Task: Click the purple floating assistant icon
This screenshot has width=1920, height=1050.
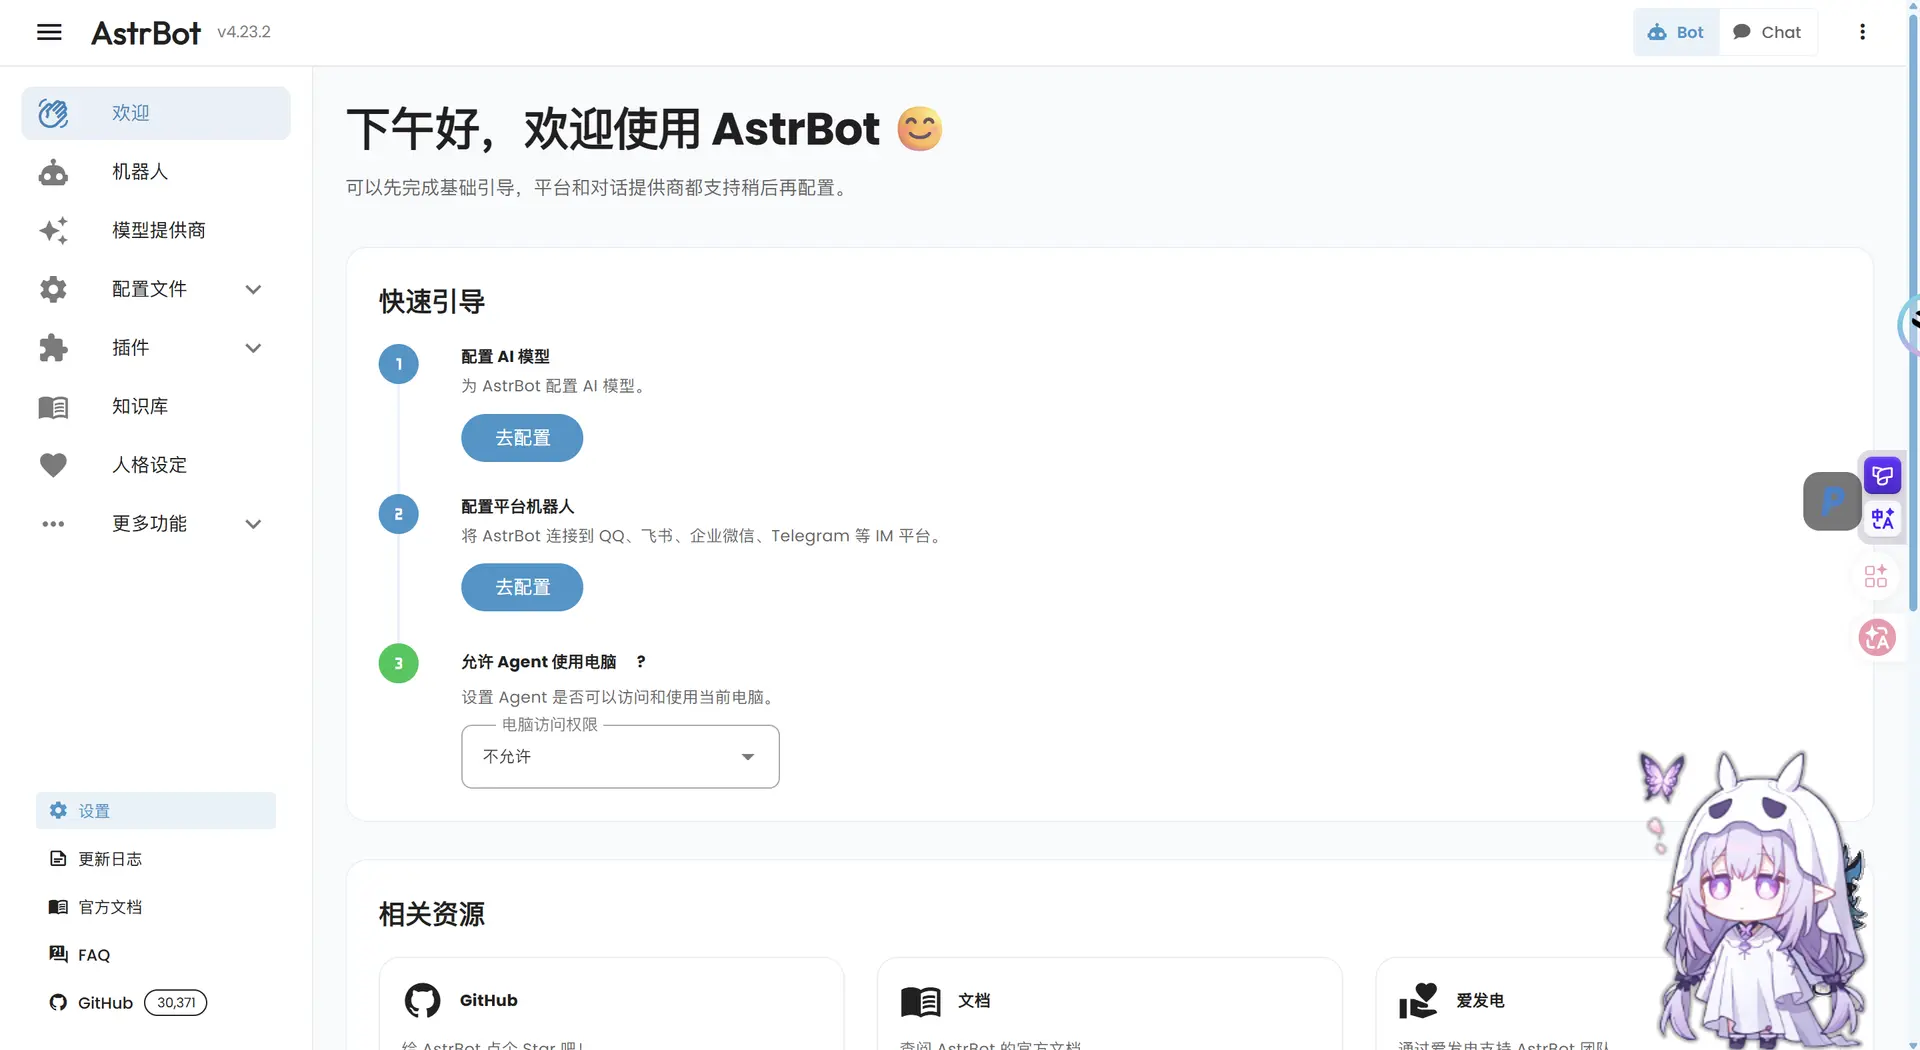Action: click(1883, 476)
